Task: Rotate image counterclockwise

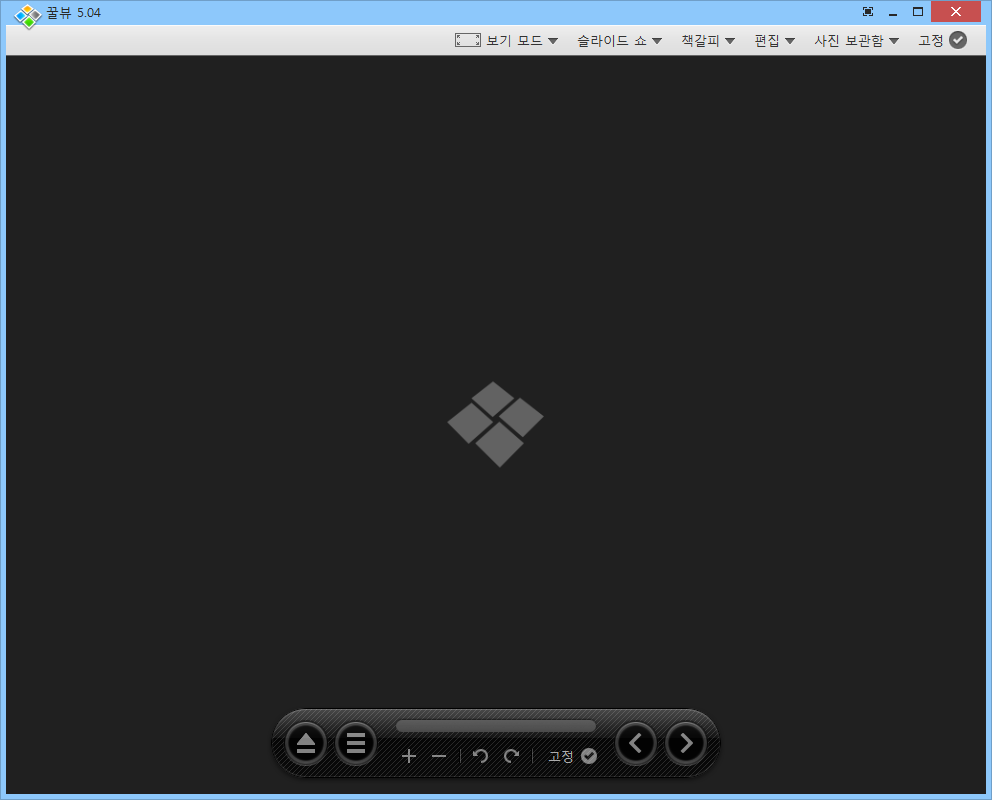Action: click(480, 756)
